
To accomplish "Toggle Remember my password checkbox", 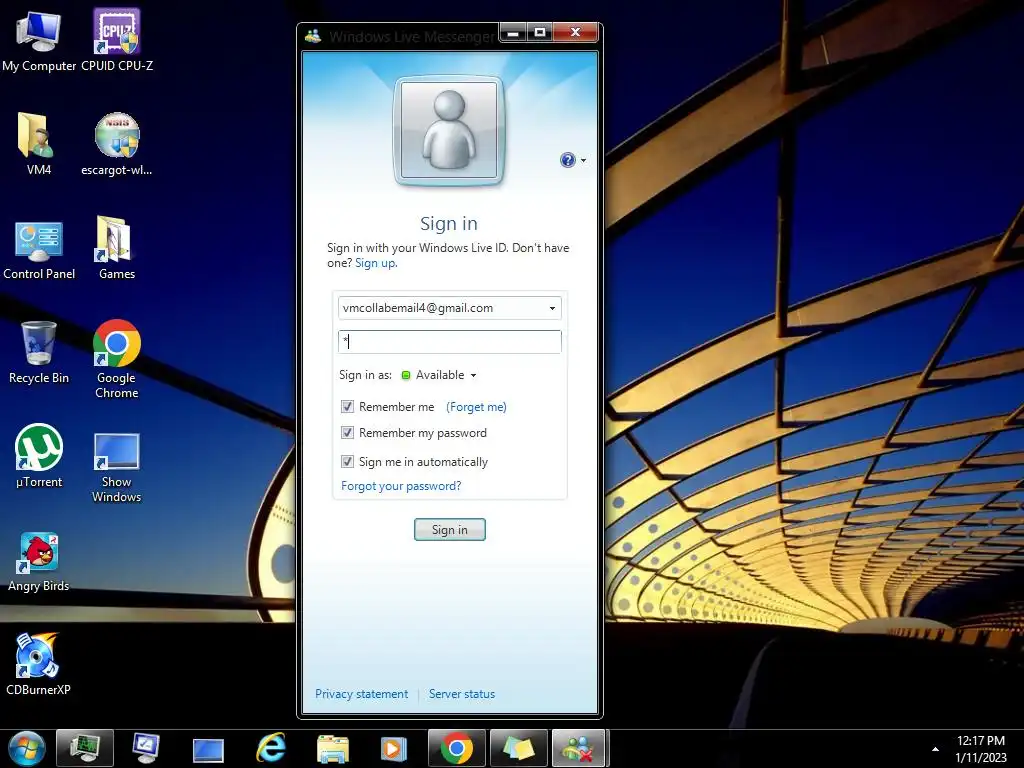I will coord(347,433).
